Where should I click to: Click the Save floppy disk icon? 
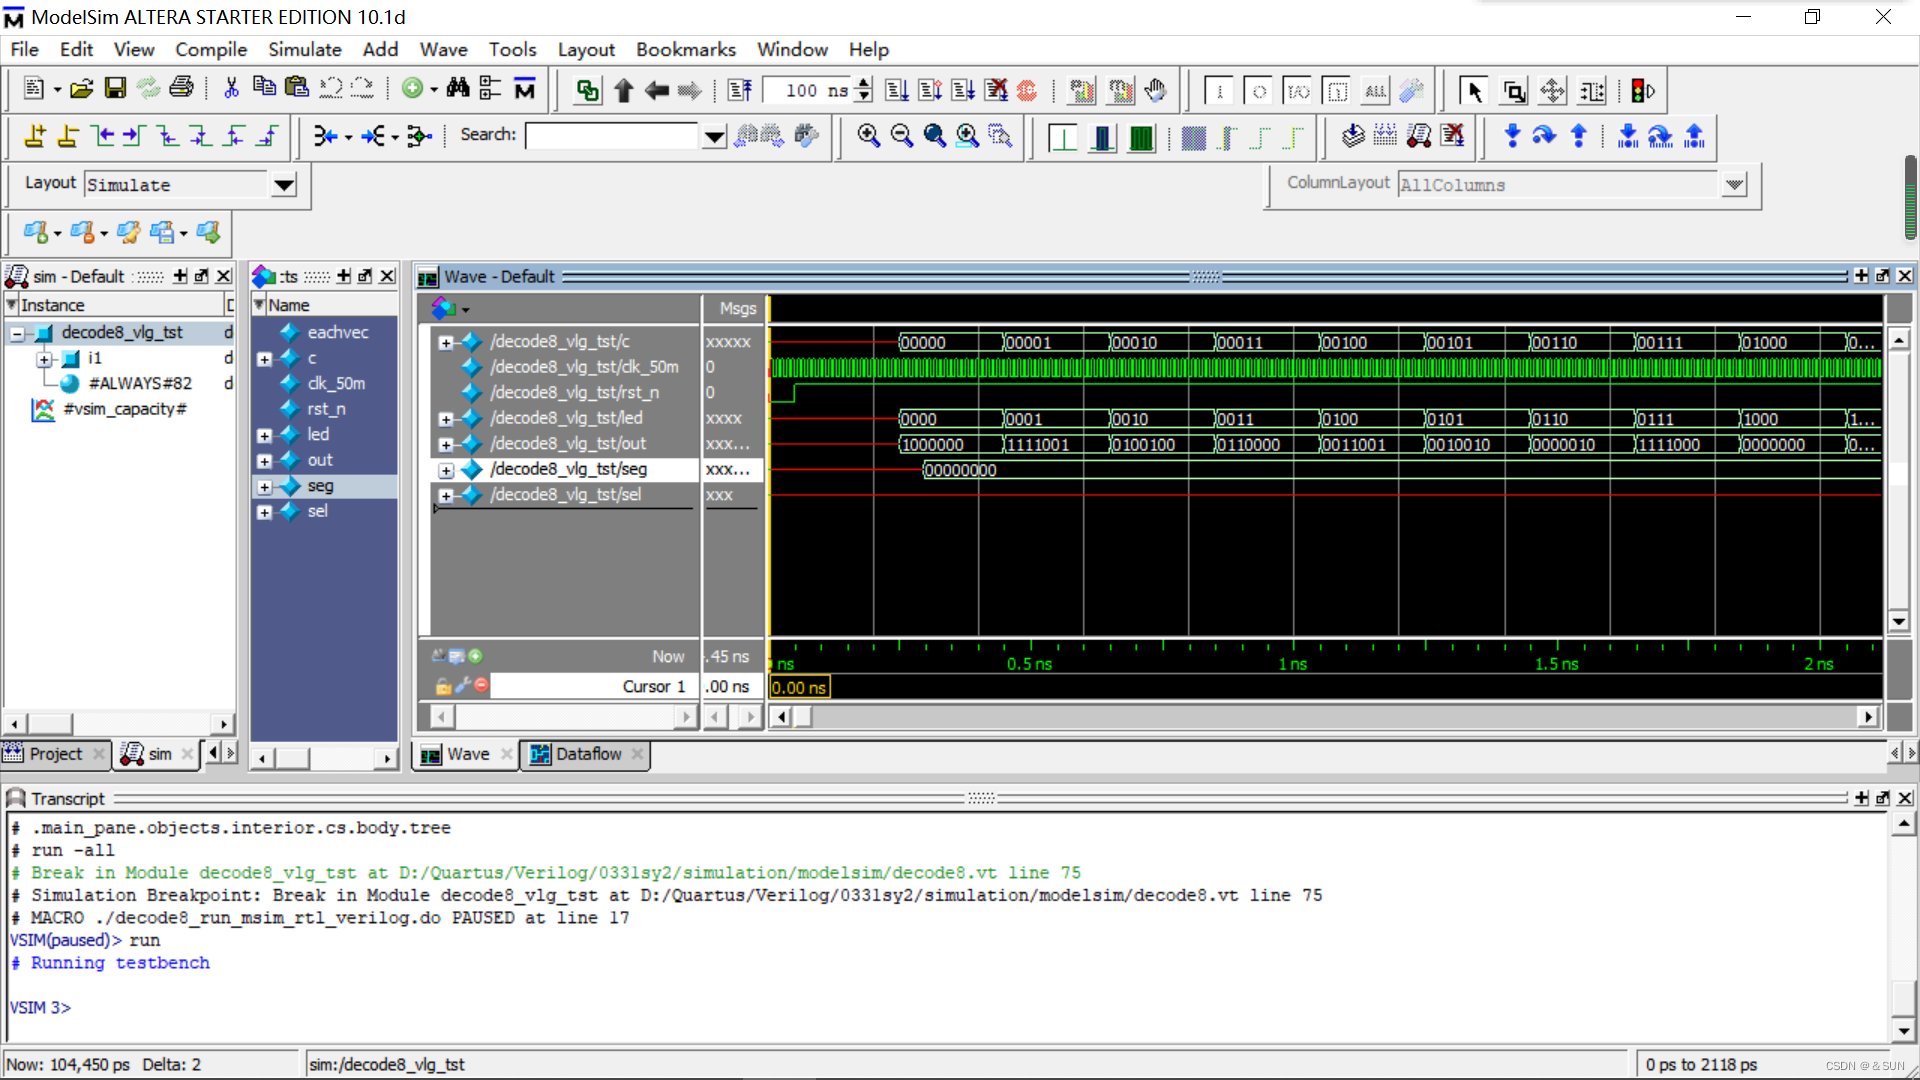(115, 90)
